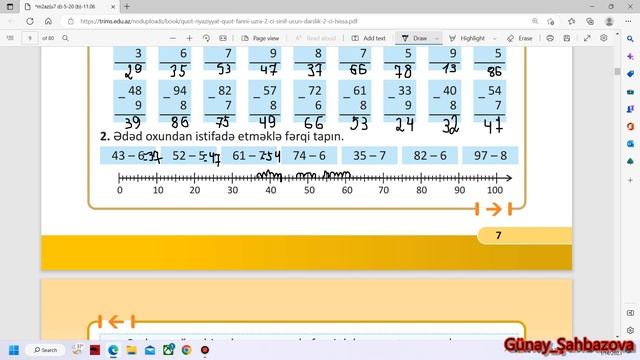Image resolution: width=640 pixels, height=360 pixels.
Task: Enter PDF full screen mode
Action: click(587, 38)
